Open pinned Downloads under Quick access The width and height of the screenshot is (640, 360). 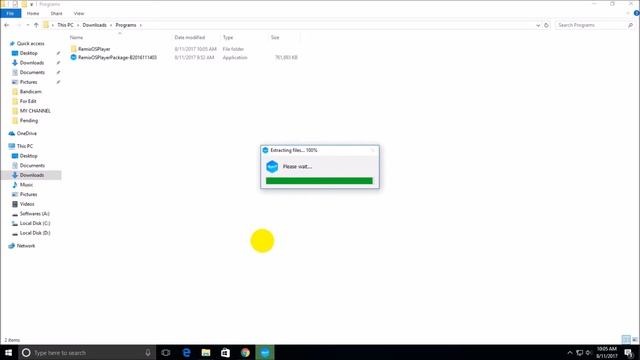[32, 63]
